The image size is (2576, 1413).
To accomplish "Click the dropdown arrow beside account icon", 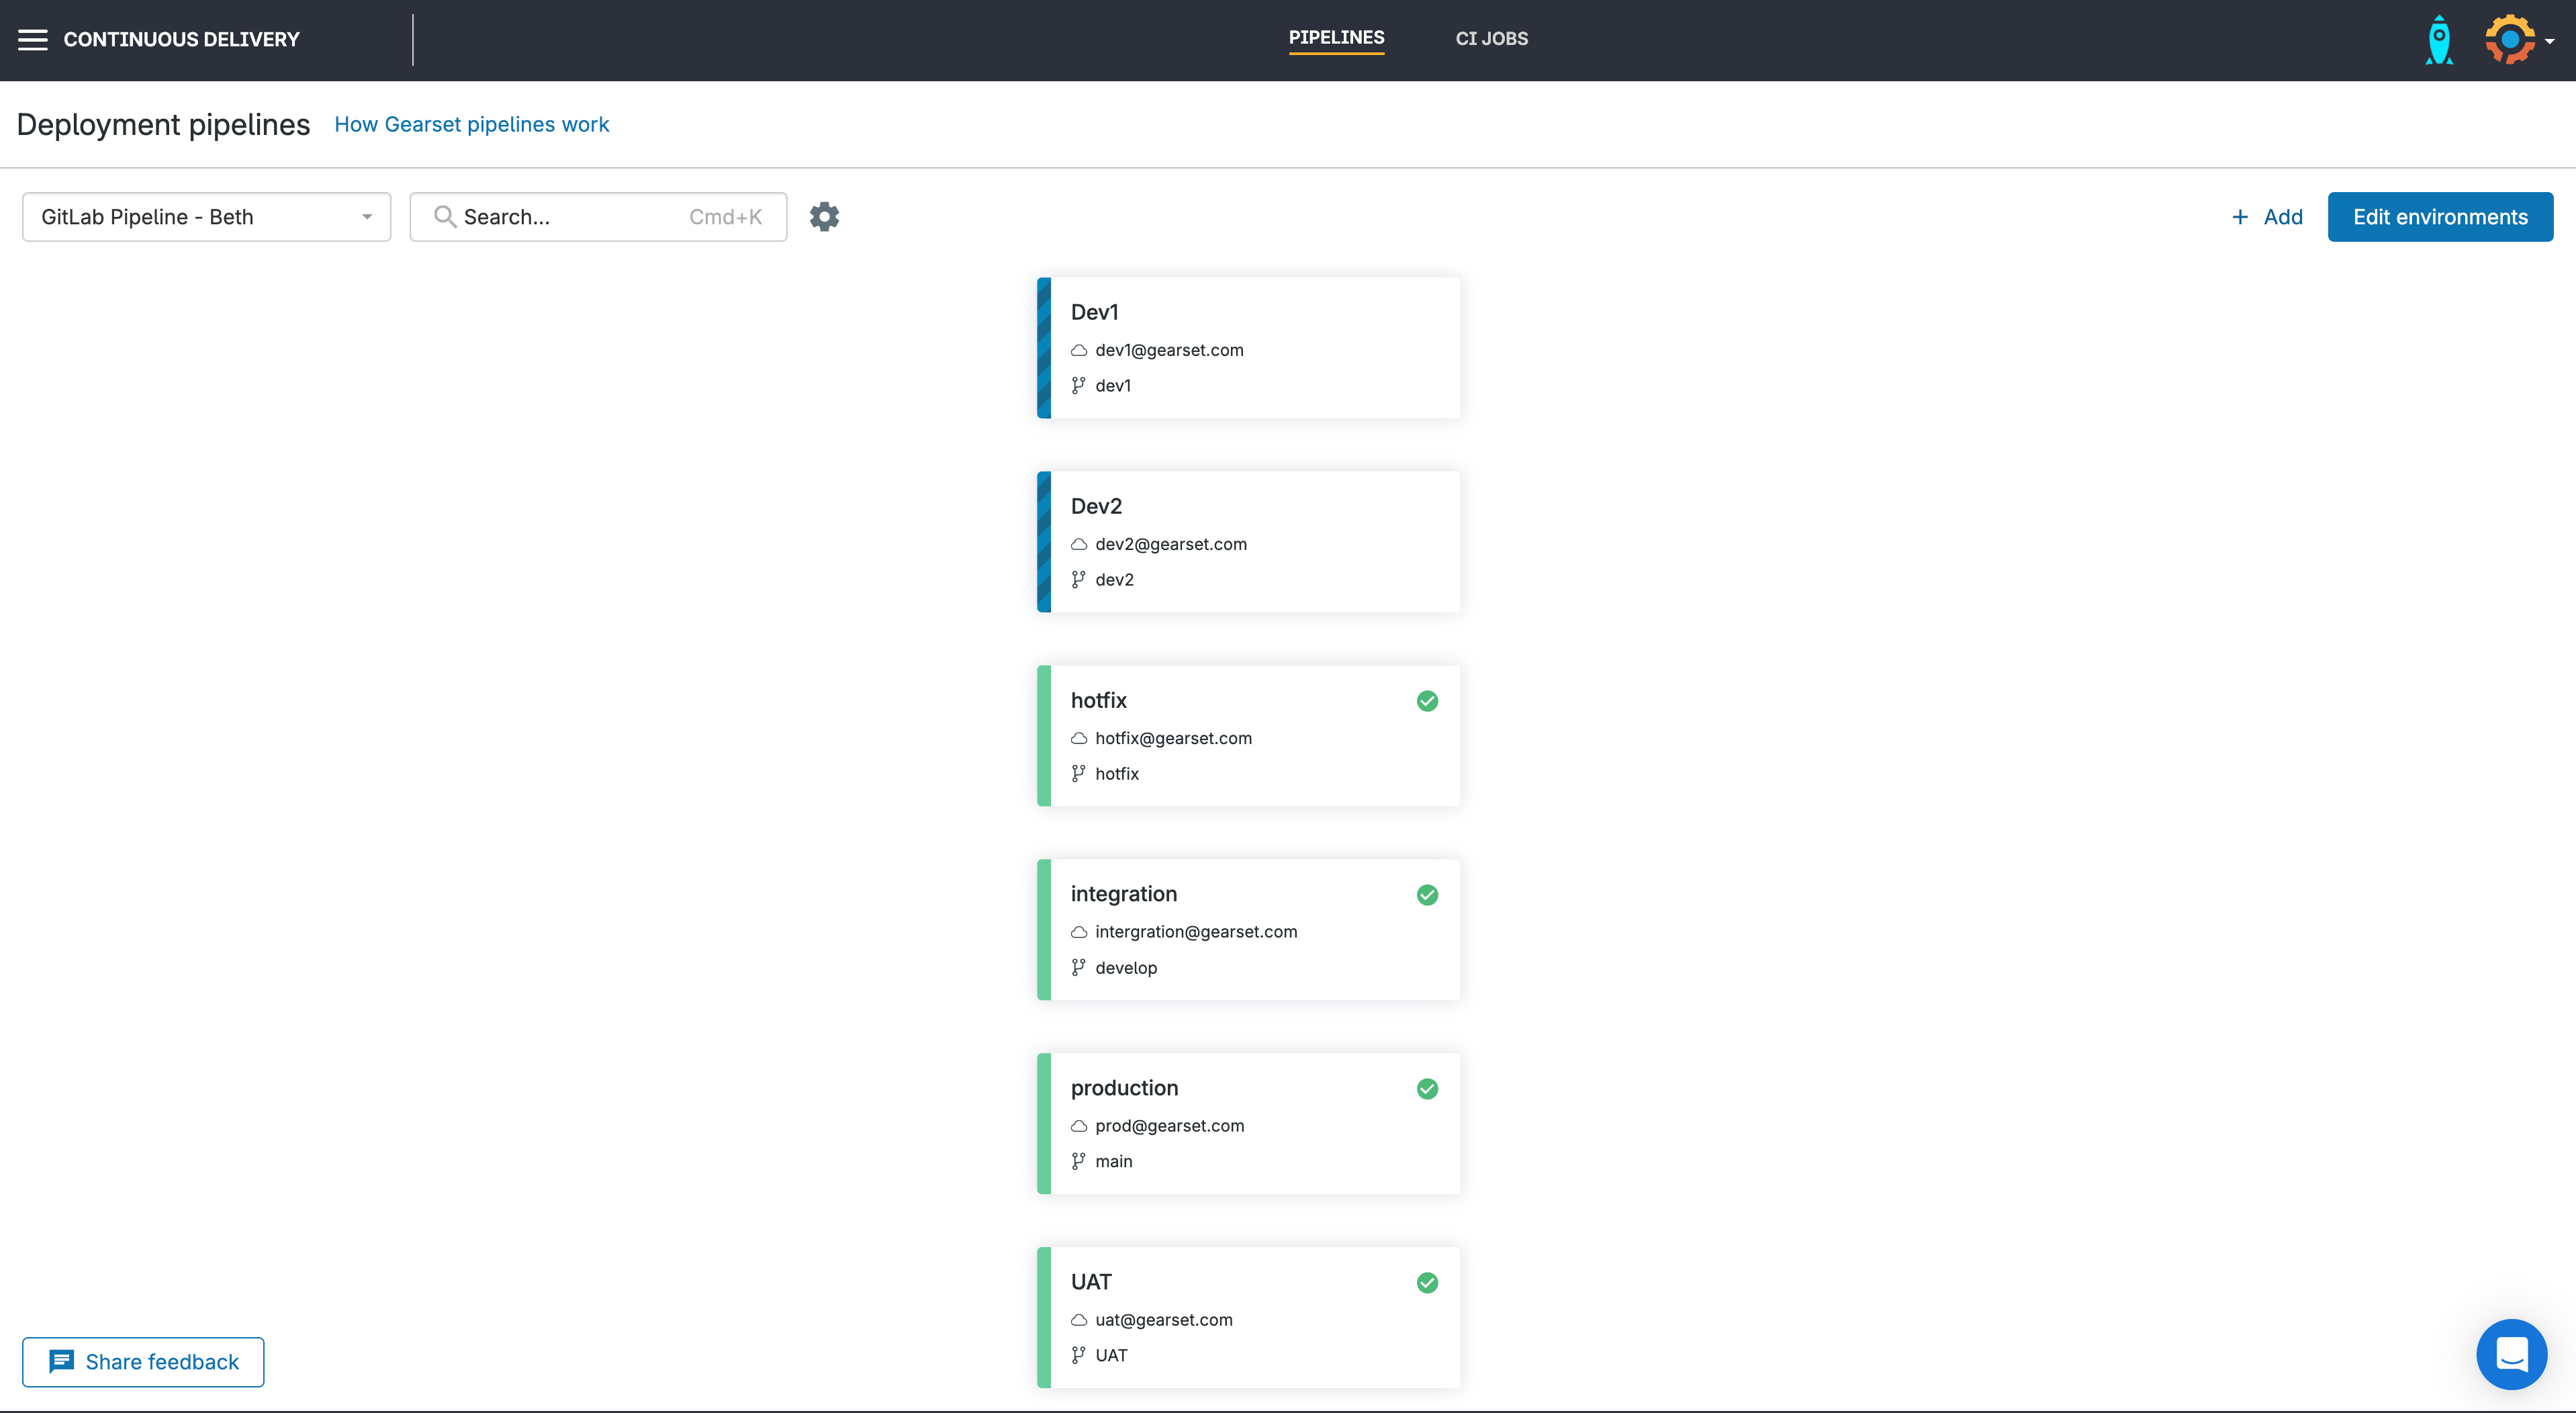I will click(2550, 42).
